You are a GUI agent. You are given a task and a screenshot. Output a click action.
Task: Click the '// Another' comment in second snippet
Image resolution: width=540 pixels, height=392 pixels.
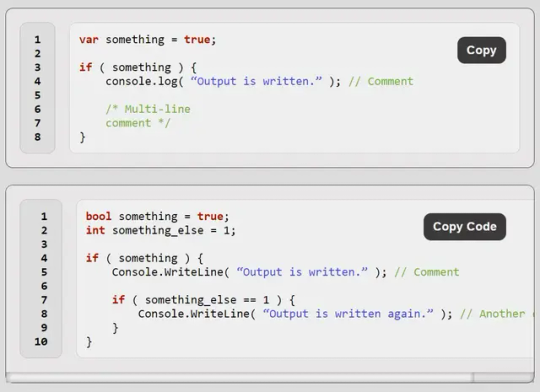[x=493, y=314]
